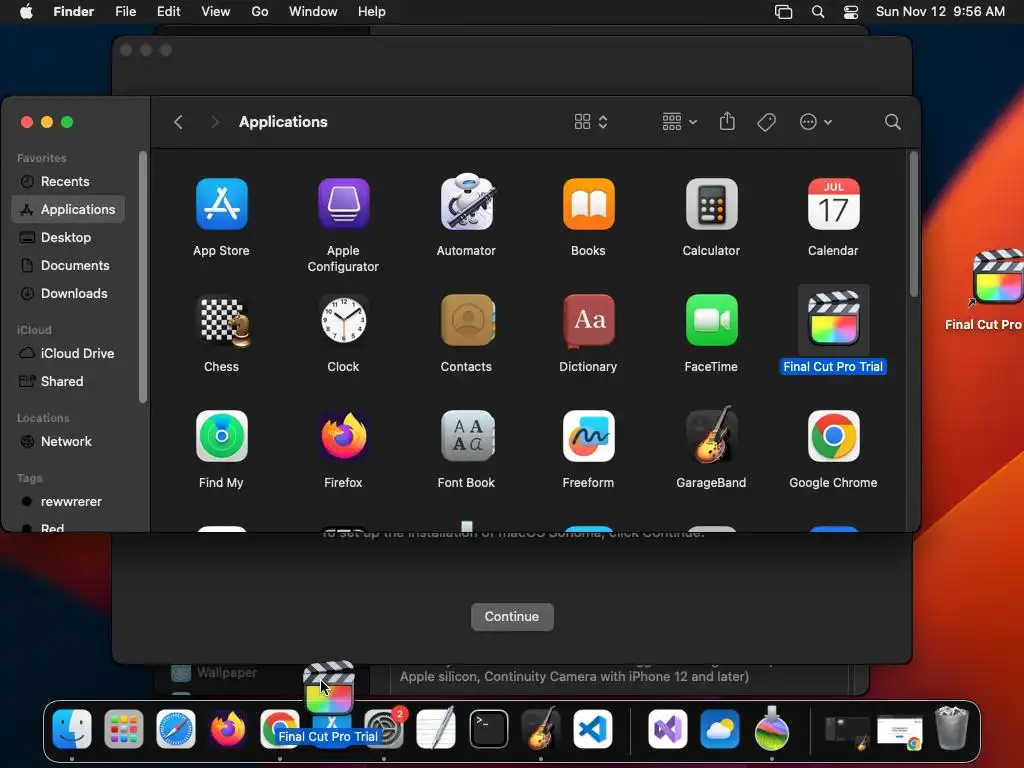Screen dimensions: 1024x768
Task: Select Applications in the Finder sidebar
Action: (68, 209)
